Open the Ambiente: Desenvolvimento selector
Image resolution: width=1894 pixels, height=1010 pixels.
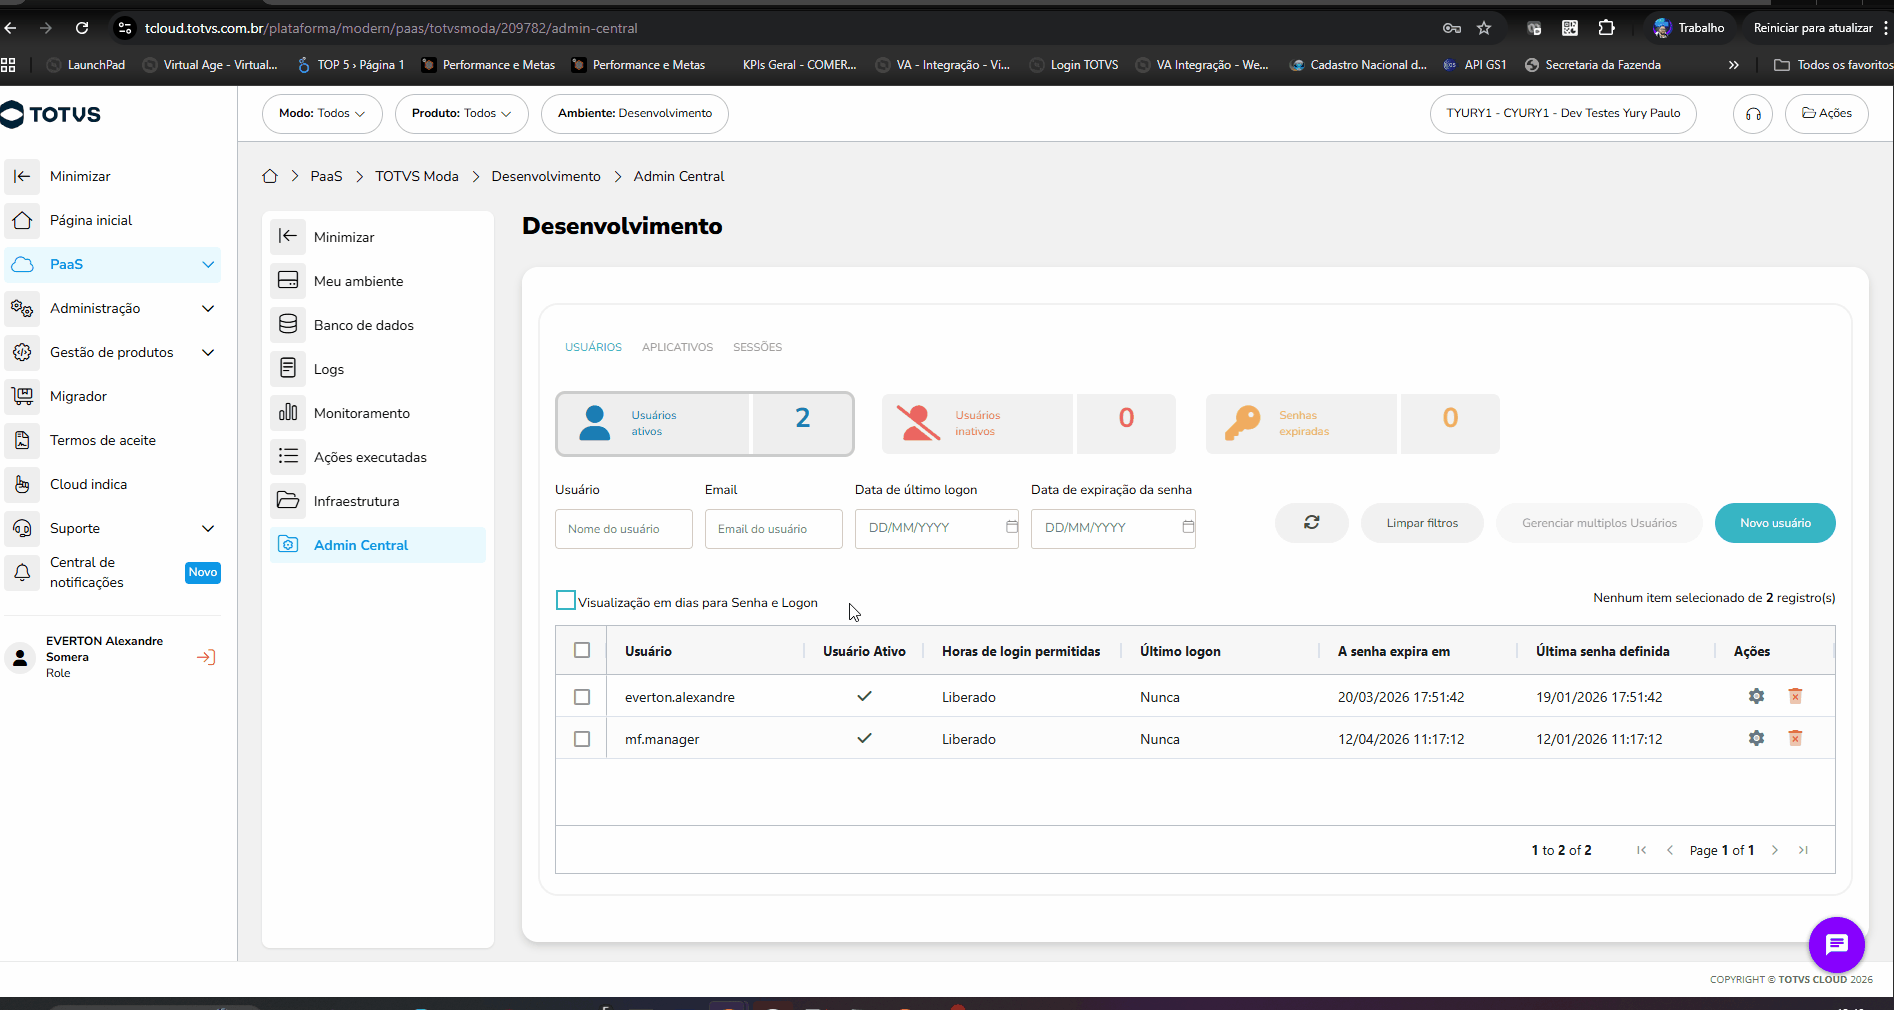tap(635, 114)
